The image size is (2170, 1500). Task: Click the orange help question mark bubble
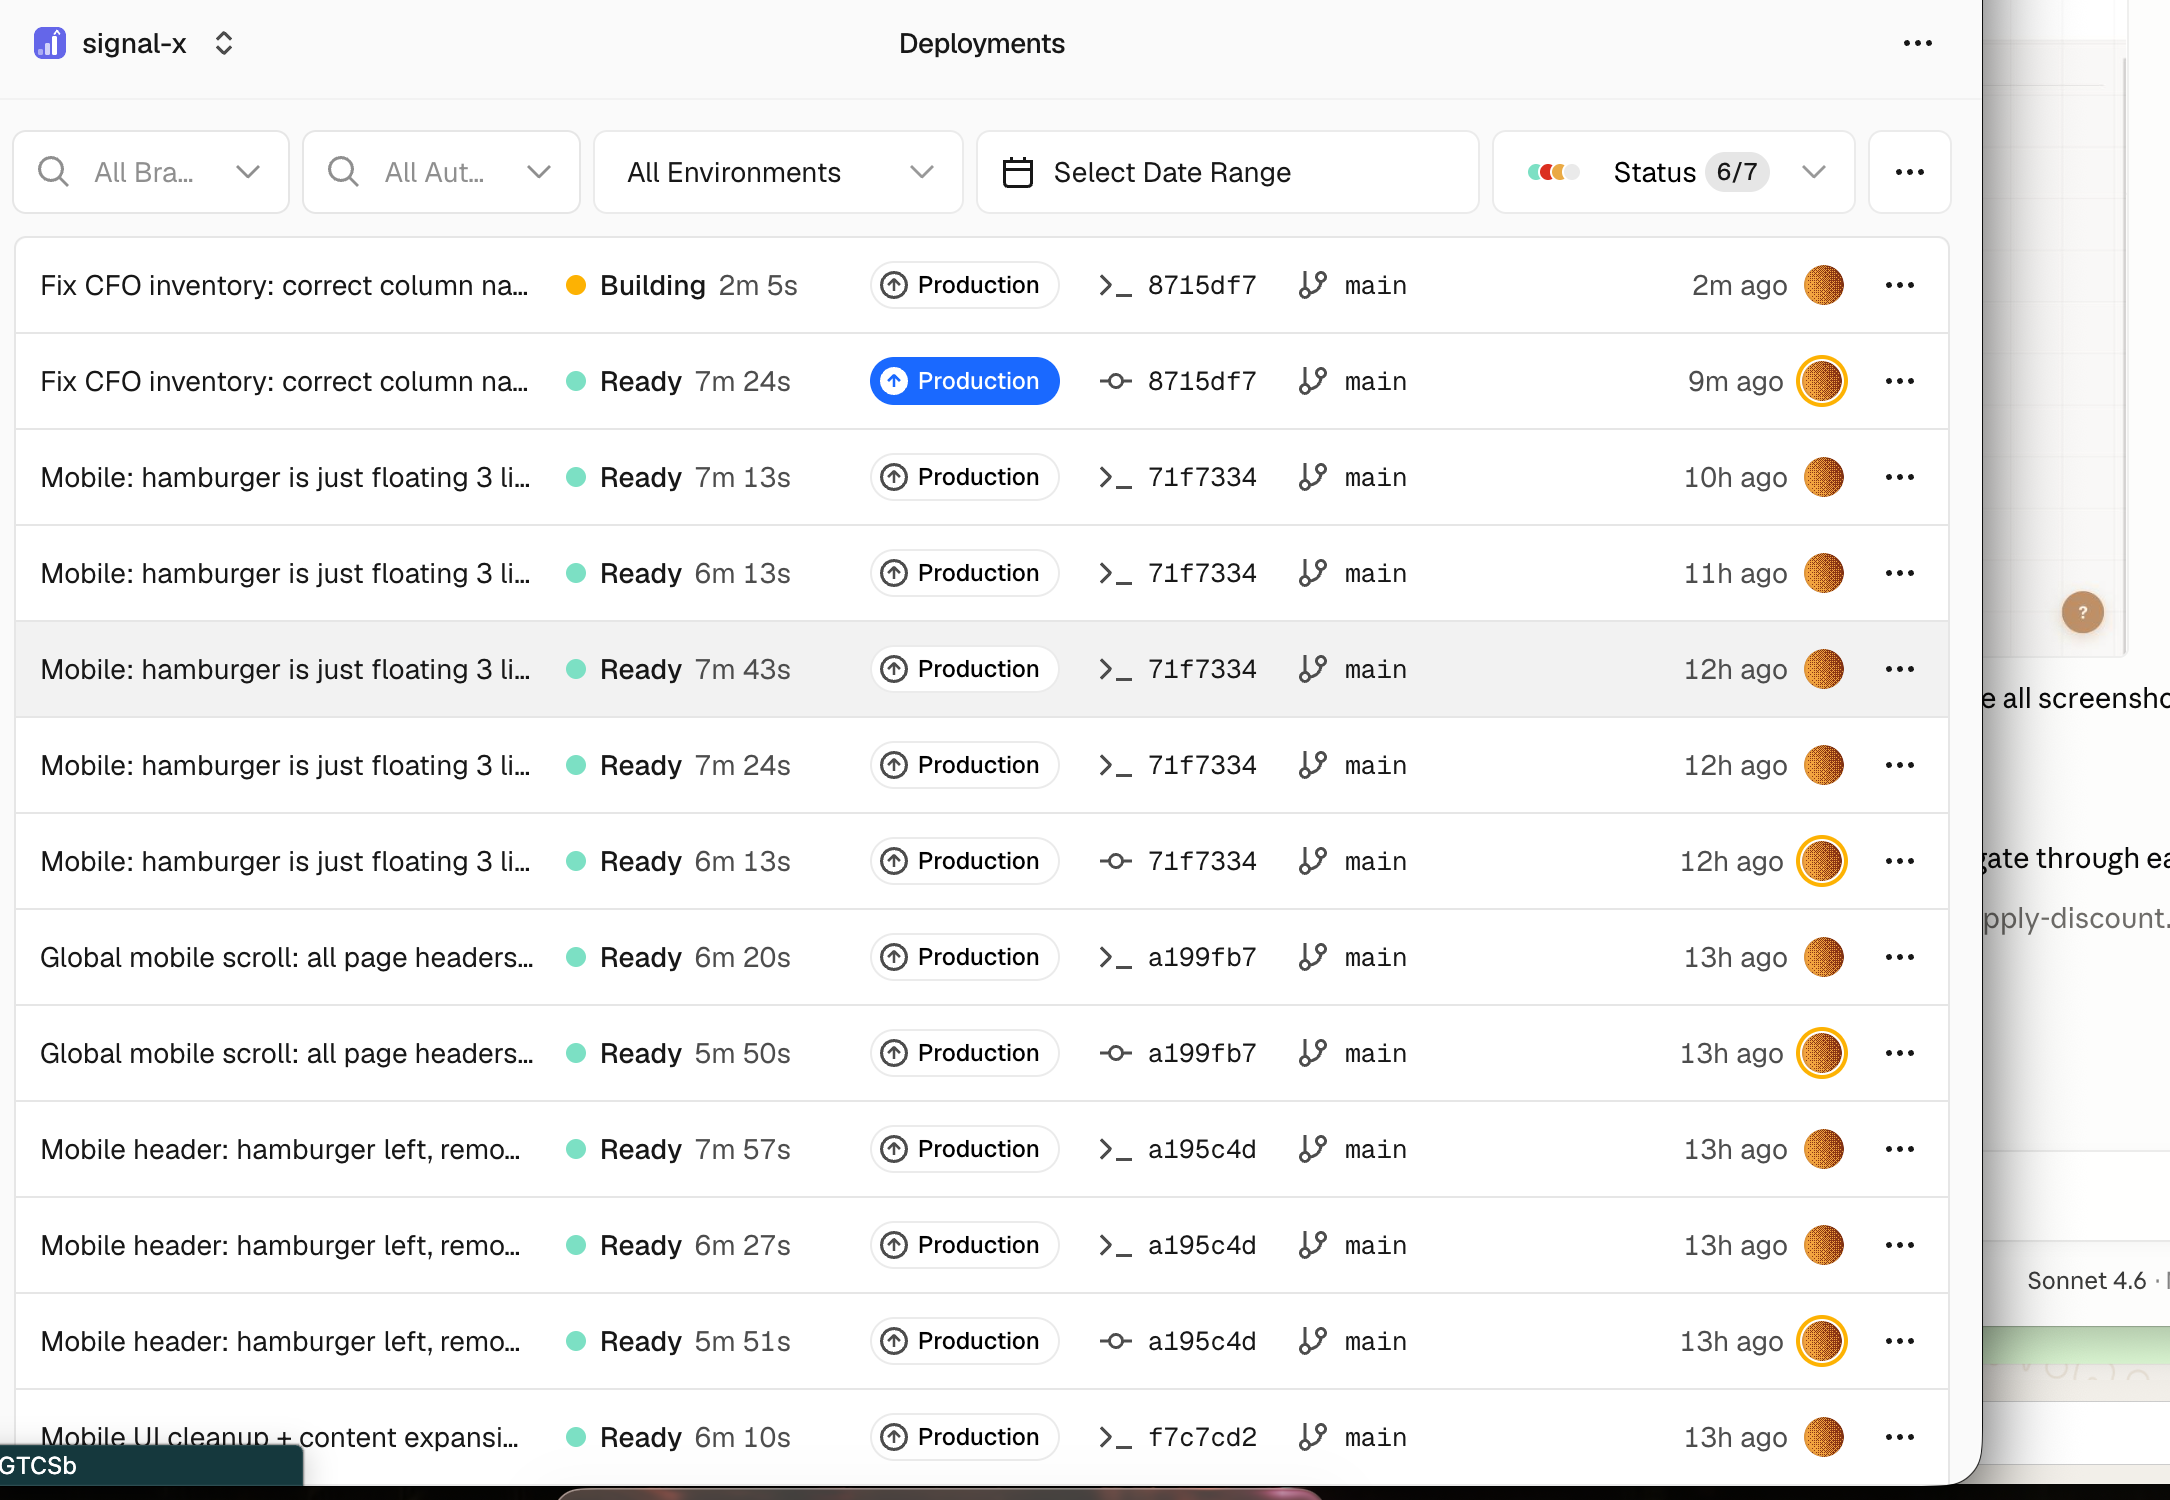tap(2082, 612)
